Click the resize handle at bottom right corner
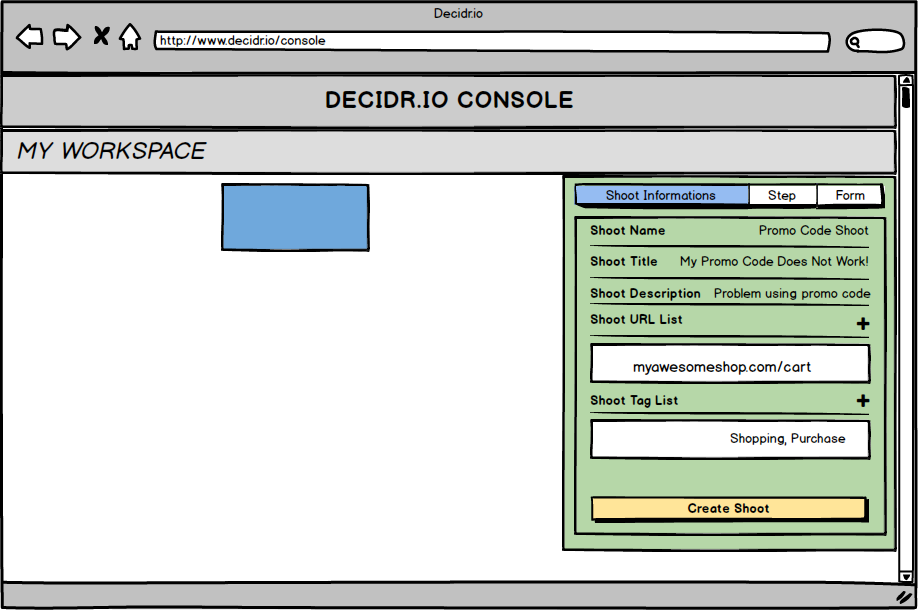The width and height of the screenshot is (918, 610). point(905,597)
